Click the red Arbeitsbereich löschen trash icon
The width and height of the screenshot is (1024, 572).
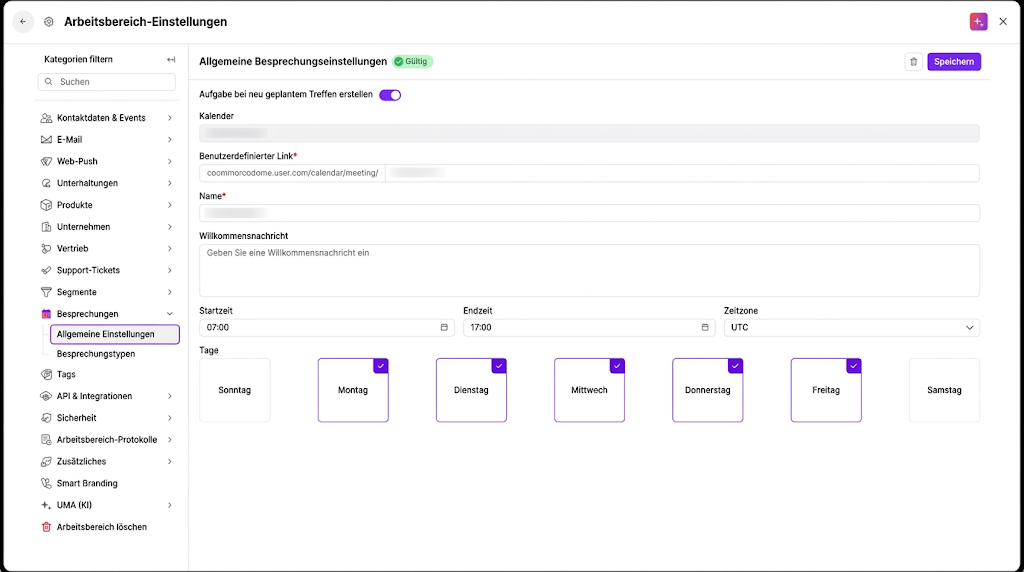pos(46,527)
